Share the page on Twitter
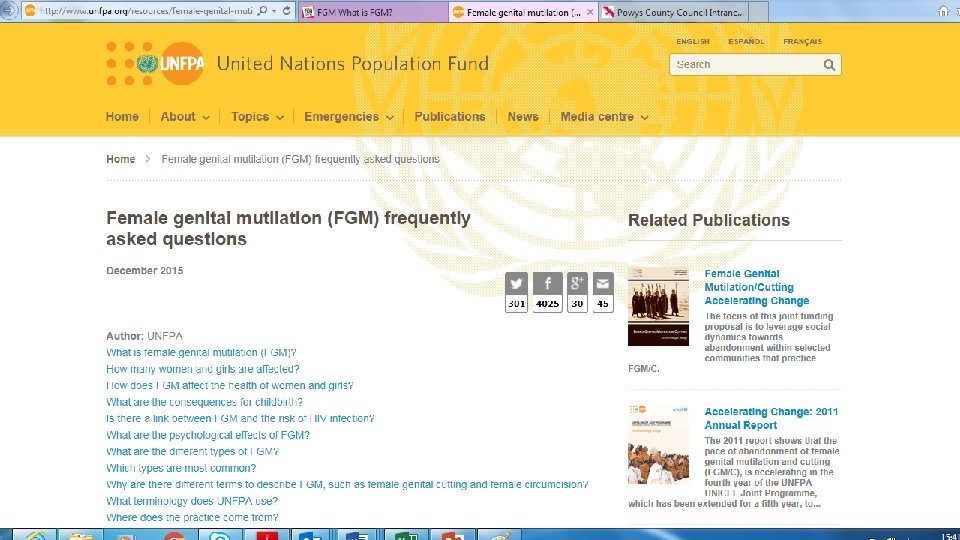Image resolution: width=960 pixels, height=540 pixels. click(516, 283)
